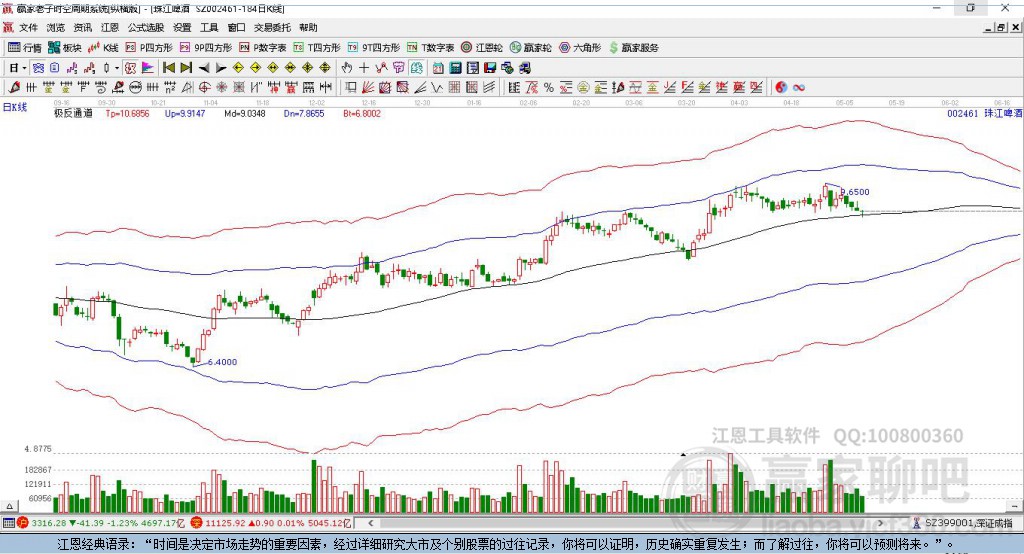Open the calendar icon
Viewport: 1024px width, 554px height.
click(438, 68)
